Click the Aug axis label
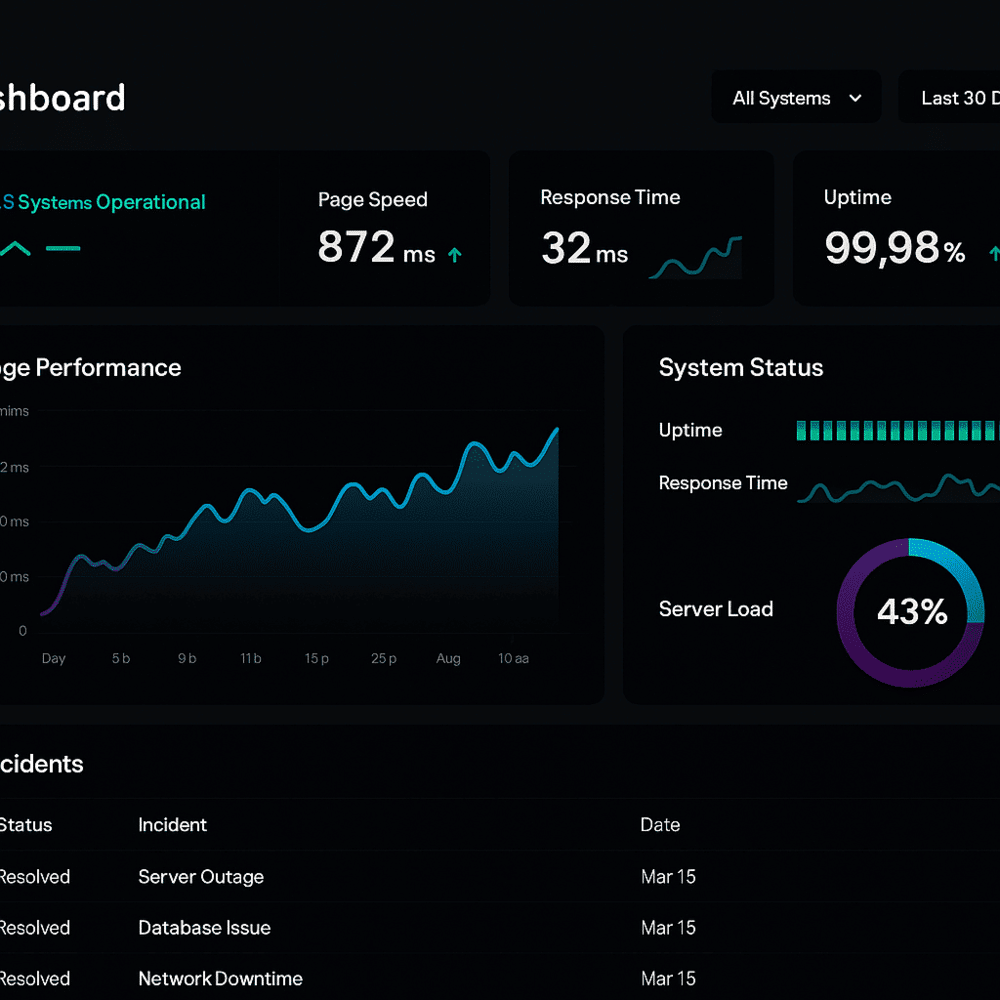The image size is (1000, 1000). coord(448,658)
